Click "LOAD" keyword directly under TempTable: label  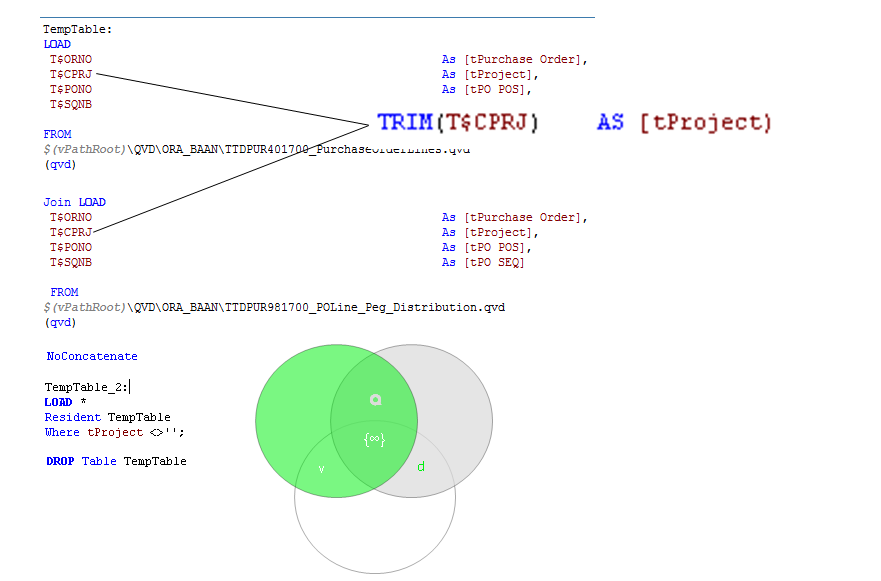[57, 44]
